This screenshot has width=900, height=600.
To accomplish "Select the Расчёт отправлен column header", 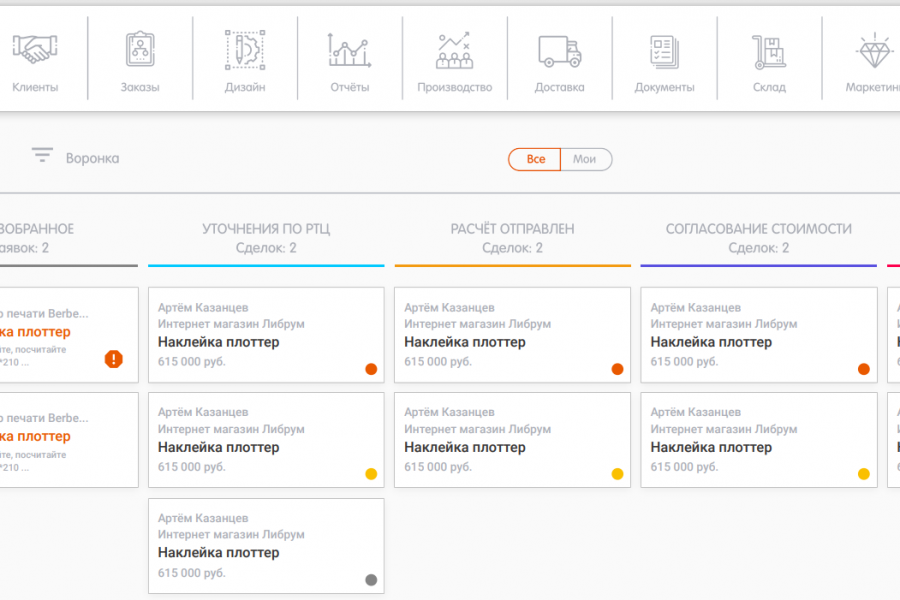I will pos(512,229).
